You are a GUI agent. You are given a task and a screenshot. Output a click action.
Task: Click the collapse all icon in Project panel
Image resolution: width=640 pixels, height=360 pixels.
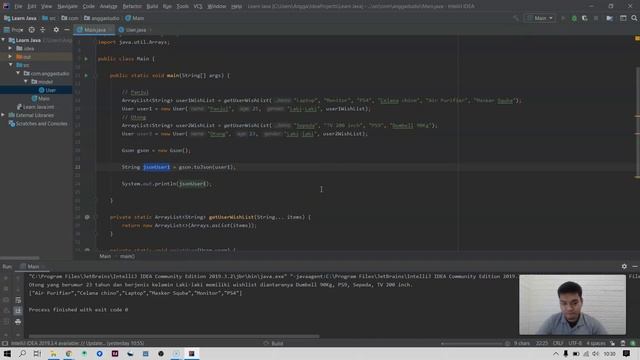coord(42,30)
